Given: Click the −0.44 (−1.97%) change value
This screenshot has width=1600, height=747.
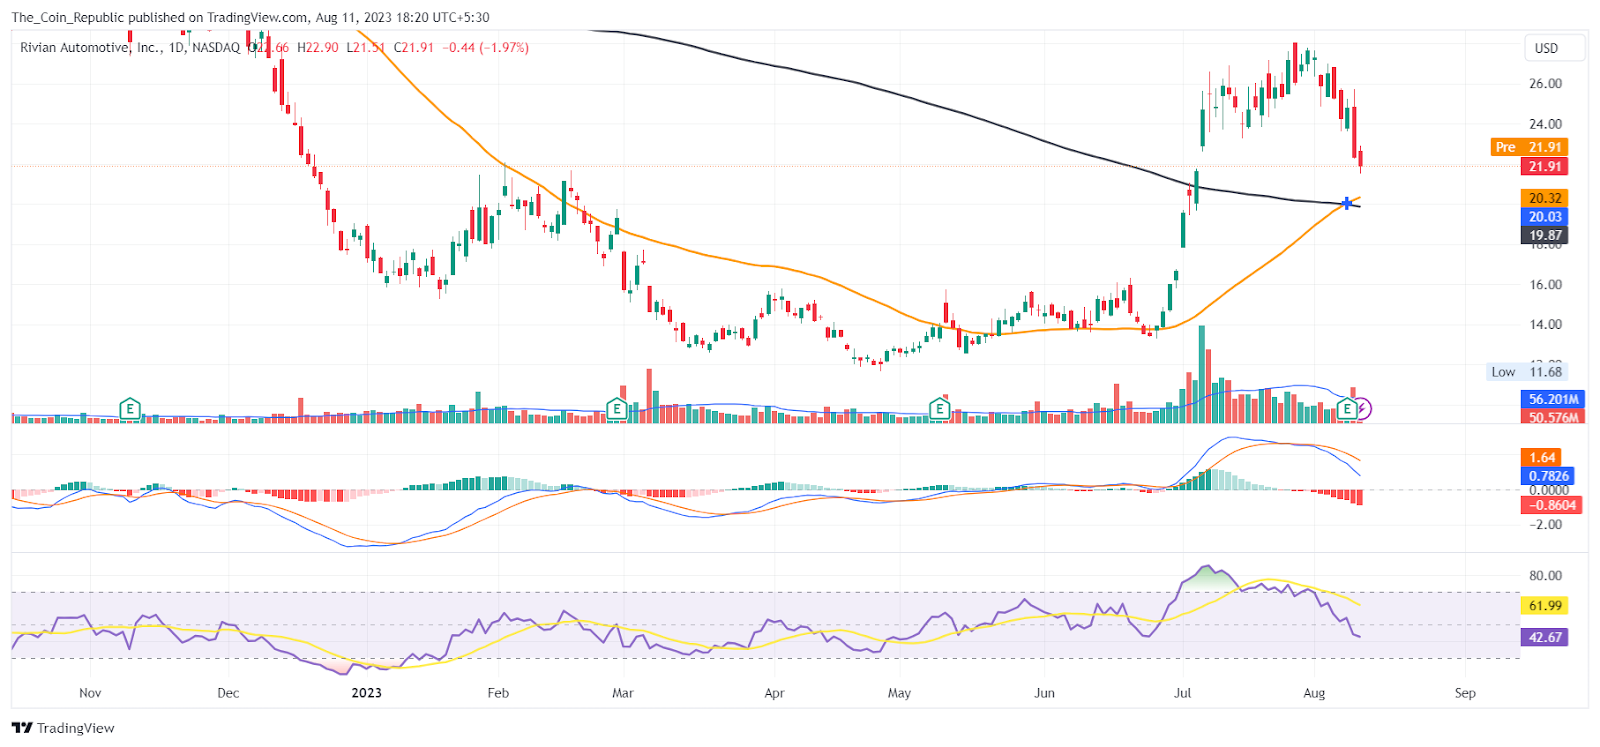Looking at the screenshot, I should [486, 47].
